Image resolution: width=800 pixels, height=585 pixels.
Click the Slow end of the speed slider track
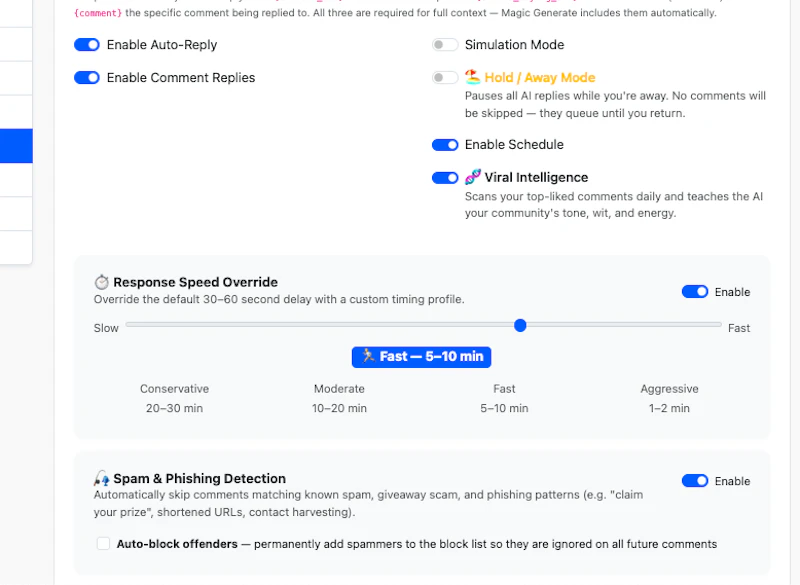pos(129,324)
